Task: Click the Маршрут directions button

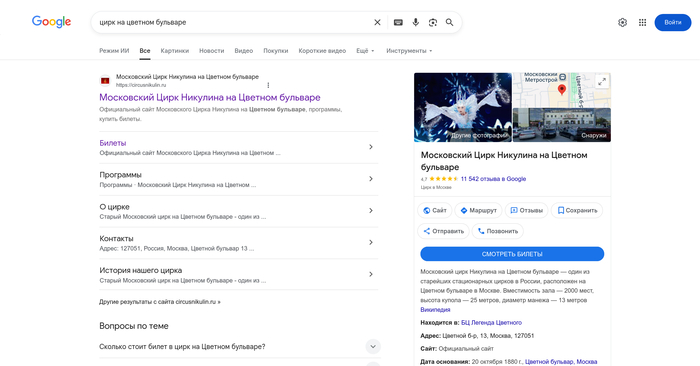Action: click(x=478, y=210)
